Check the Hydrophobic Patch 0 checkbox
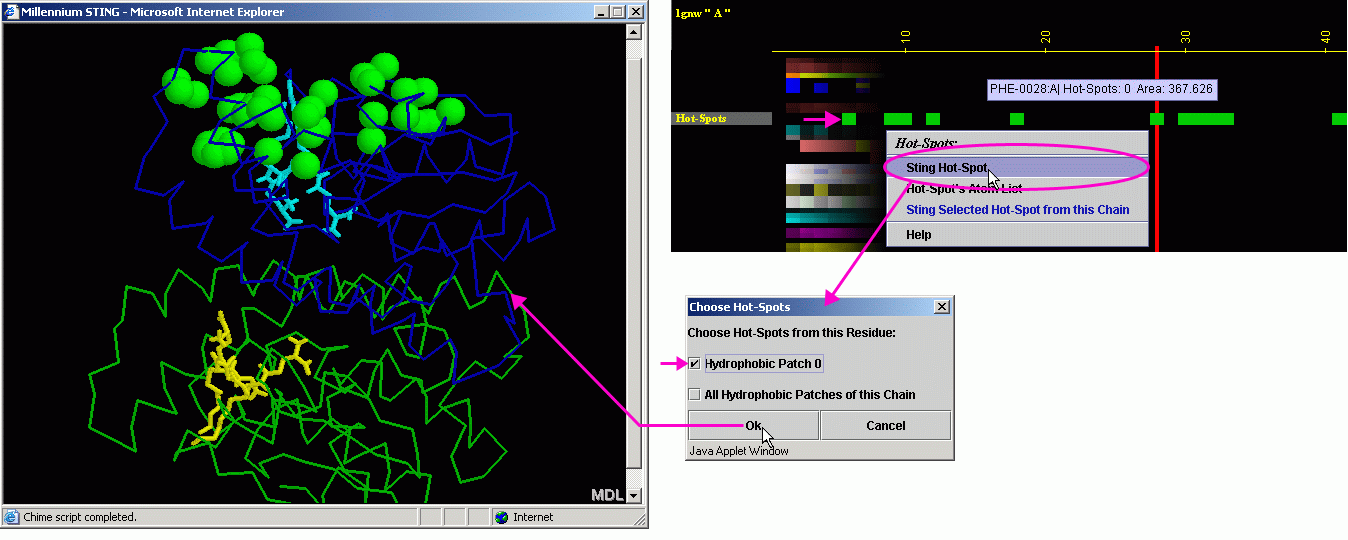Viewport: 1348px width, 540px height. point(695,364)
